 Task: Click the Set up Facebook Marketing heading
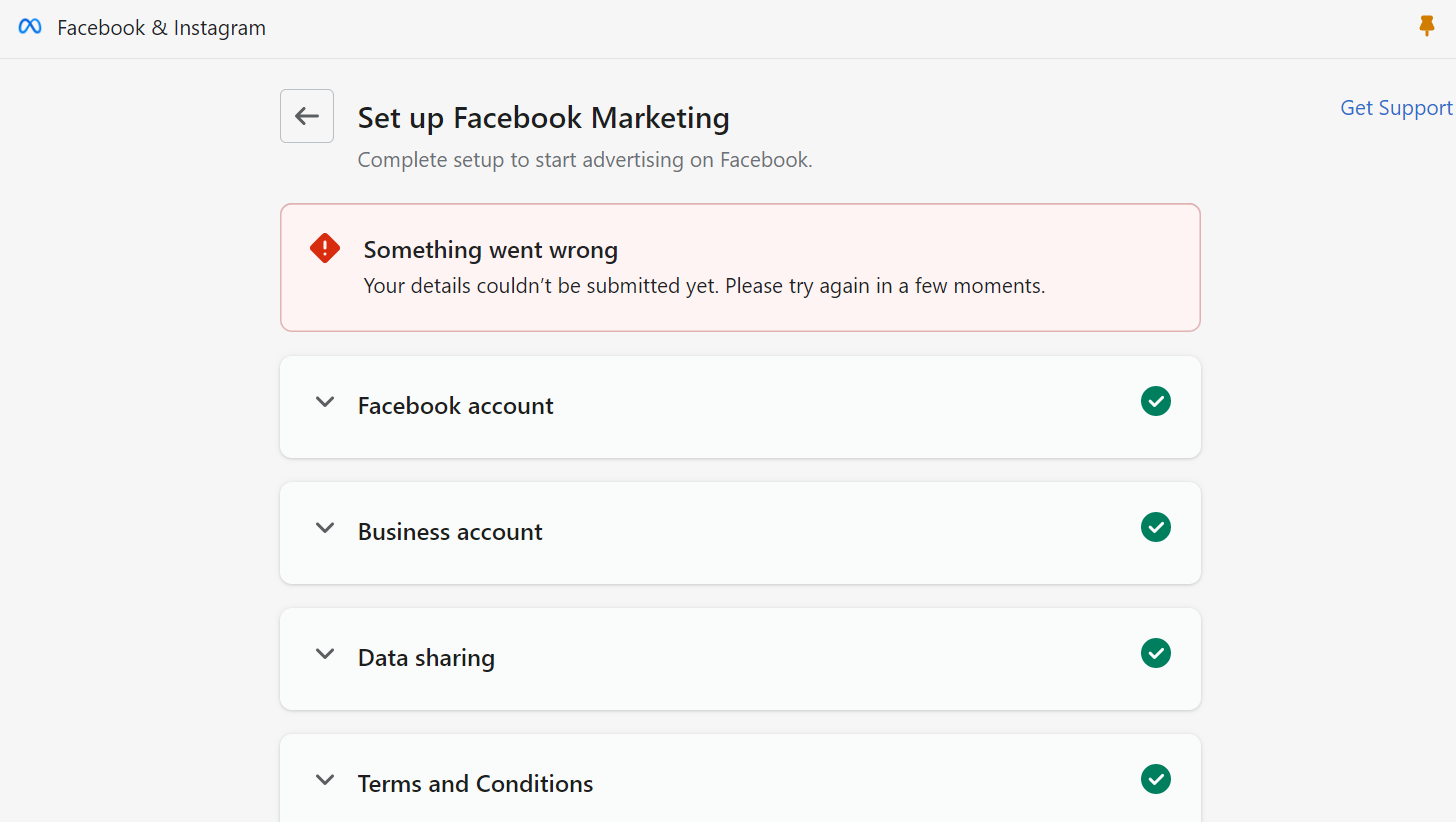[x=544, y=118]
